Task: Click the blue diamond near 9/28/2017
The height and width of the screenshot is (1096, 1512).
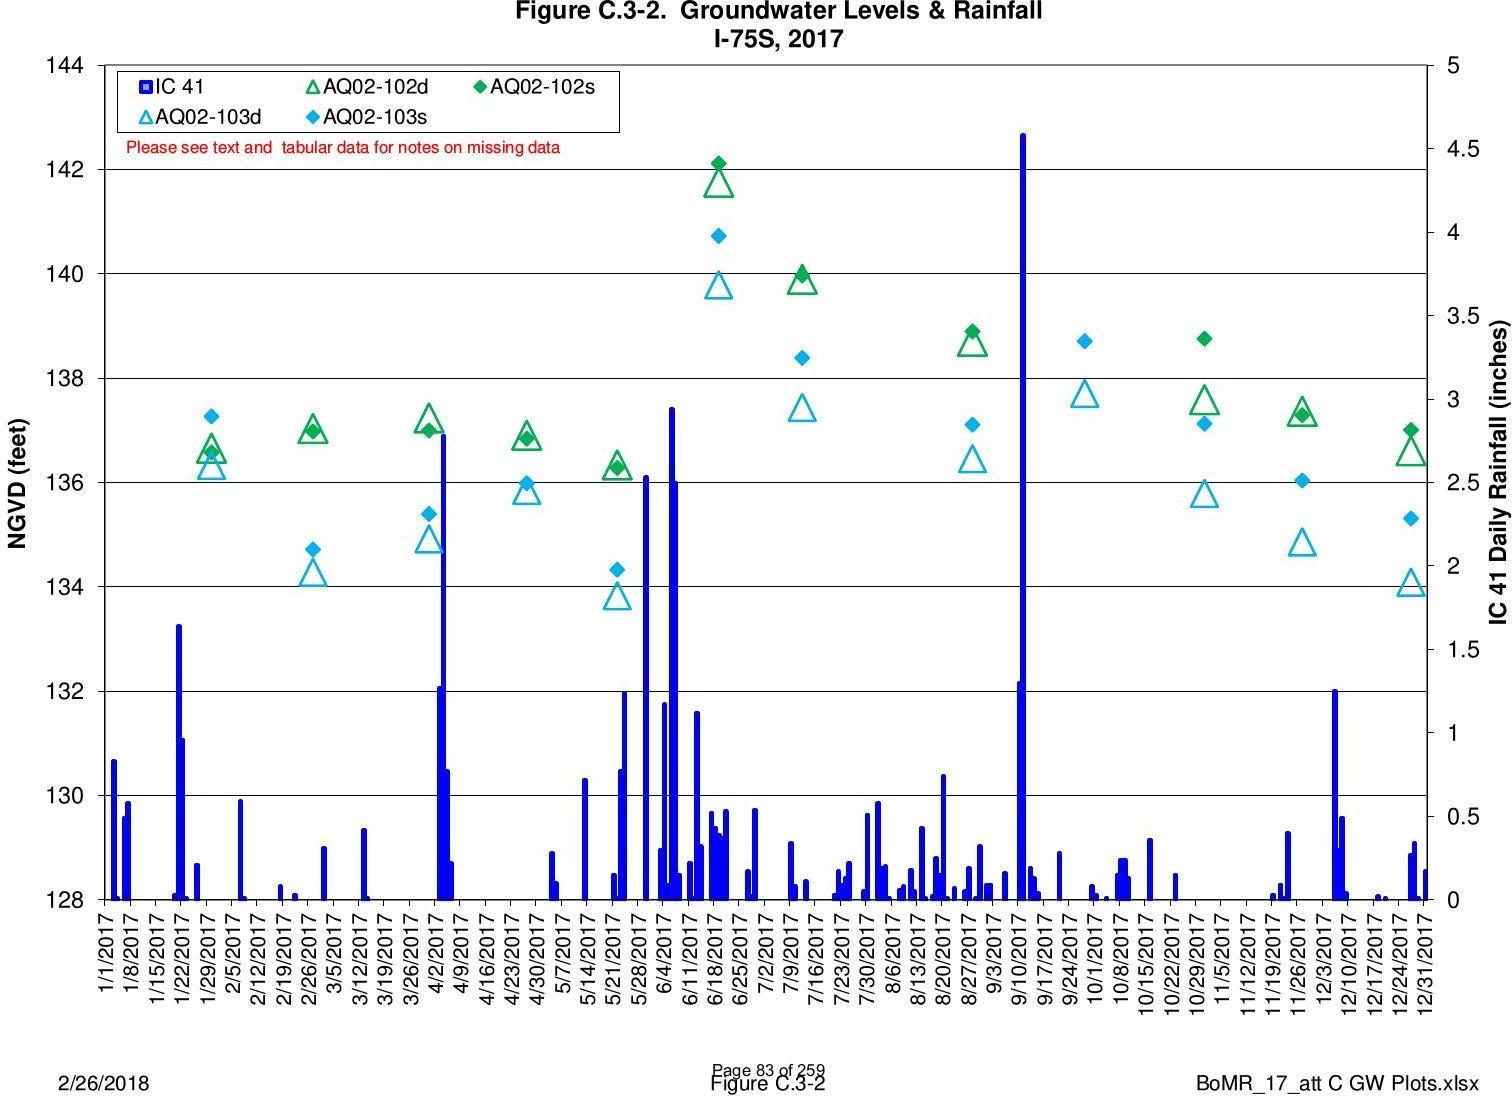Action: click(1084, 341)
